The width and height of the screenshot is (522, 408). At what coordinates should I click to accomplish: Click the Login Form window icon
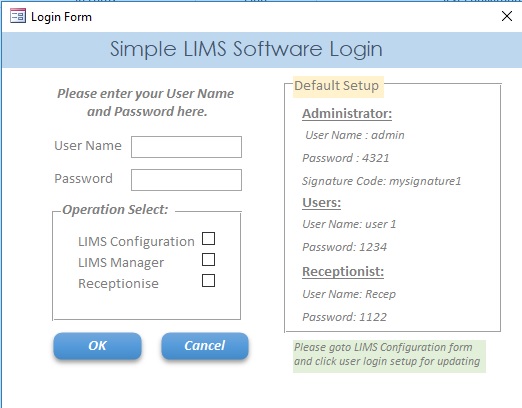[18, 16]
